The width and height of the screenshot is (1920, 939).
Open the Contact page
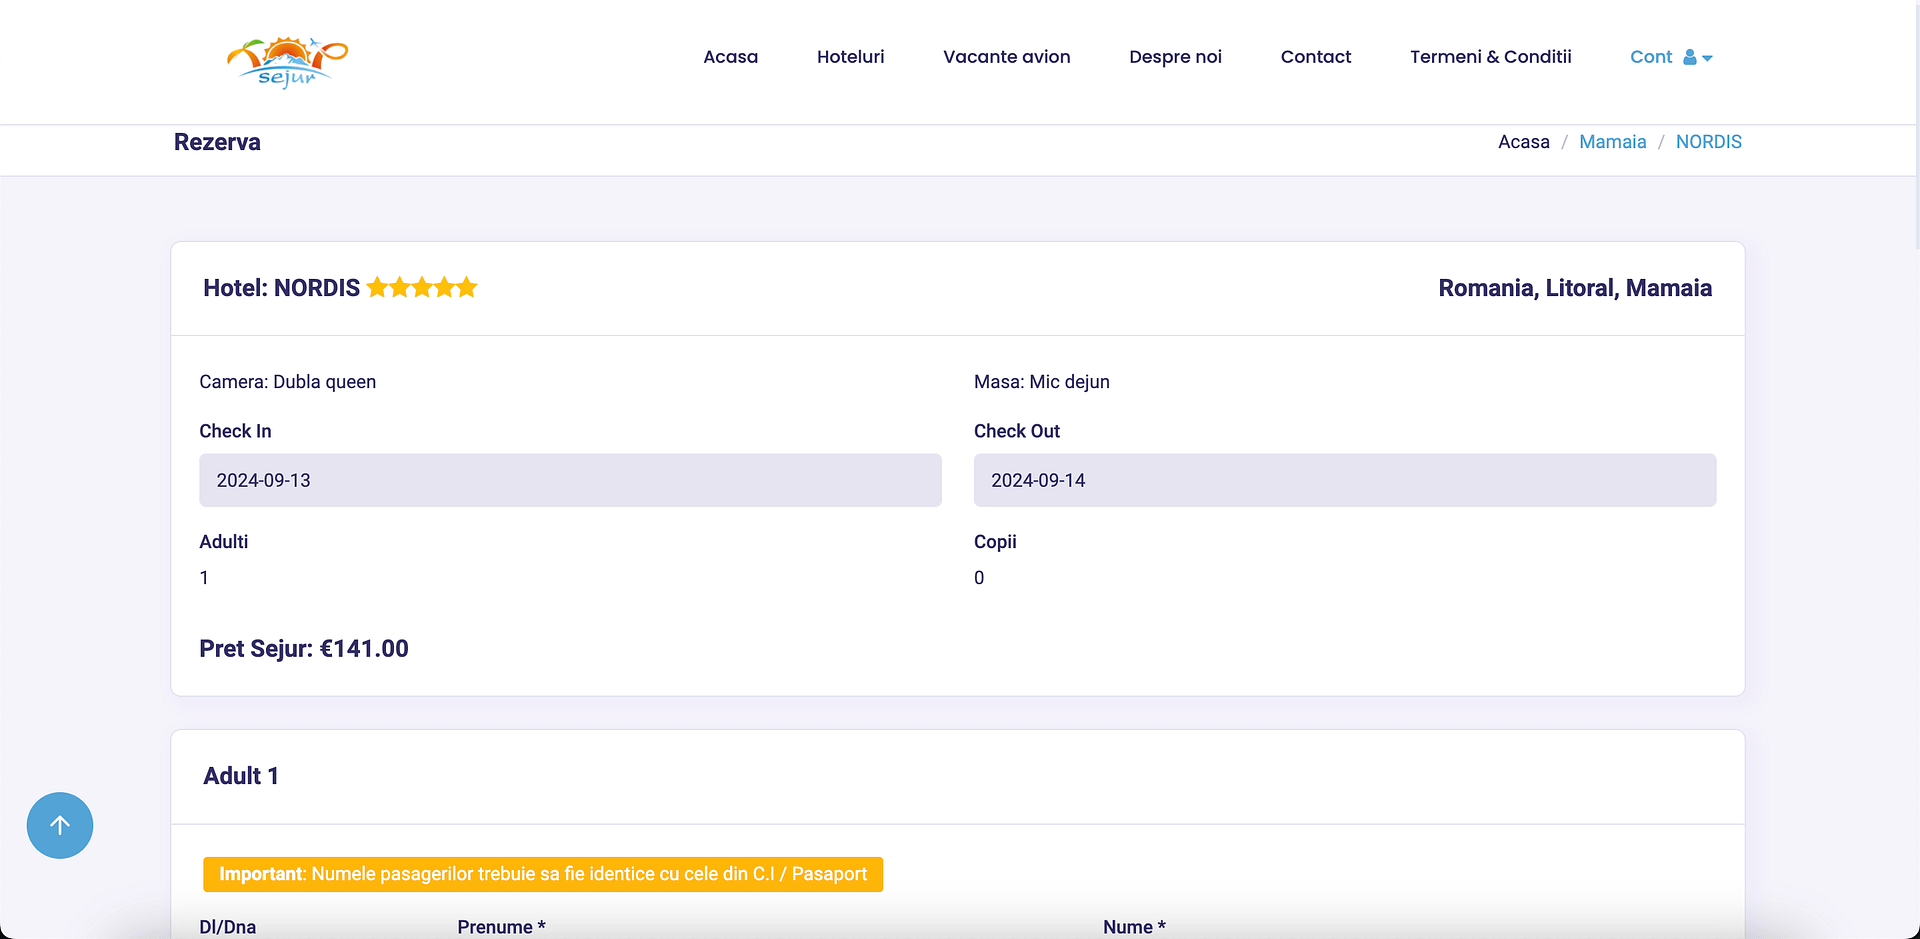1315,57
